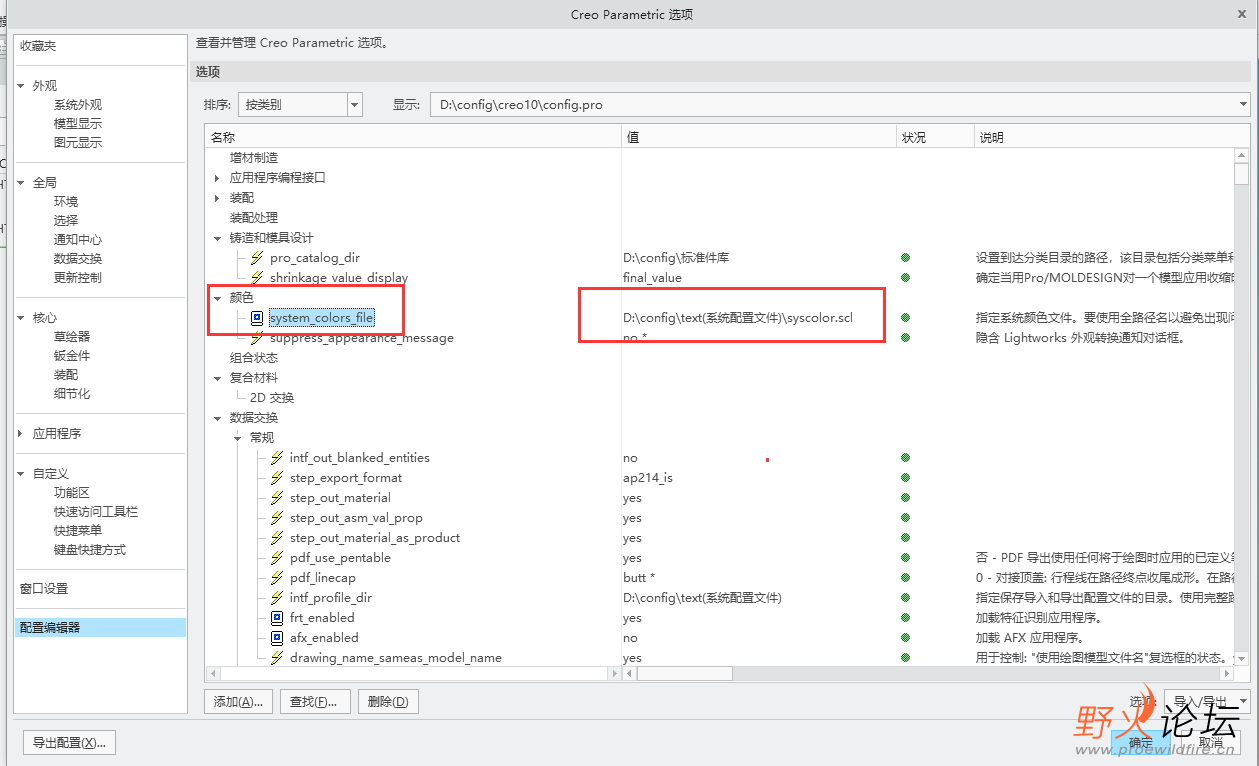Image resolution: width=1259 pixels, height=766 pixels.
Task: Click the lightning icon beside pro_catalog_dir
Action: click(257, 258)
